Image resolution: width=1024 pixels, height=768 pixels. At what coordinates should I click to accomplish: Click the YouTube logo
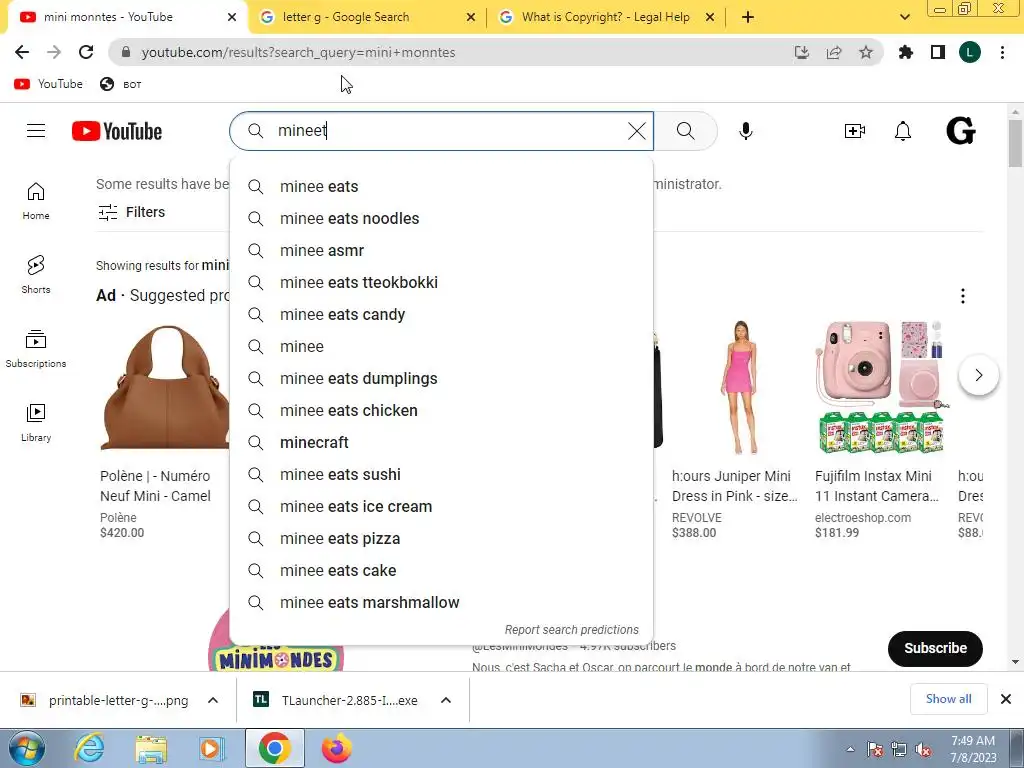[117, 131]
